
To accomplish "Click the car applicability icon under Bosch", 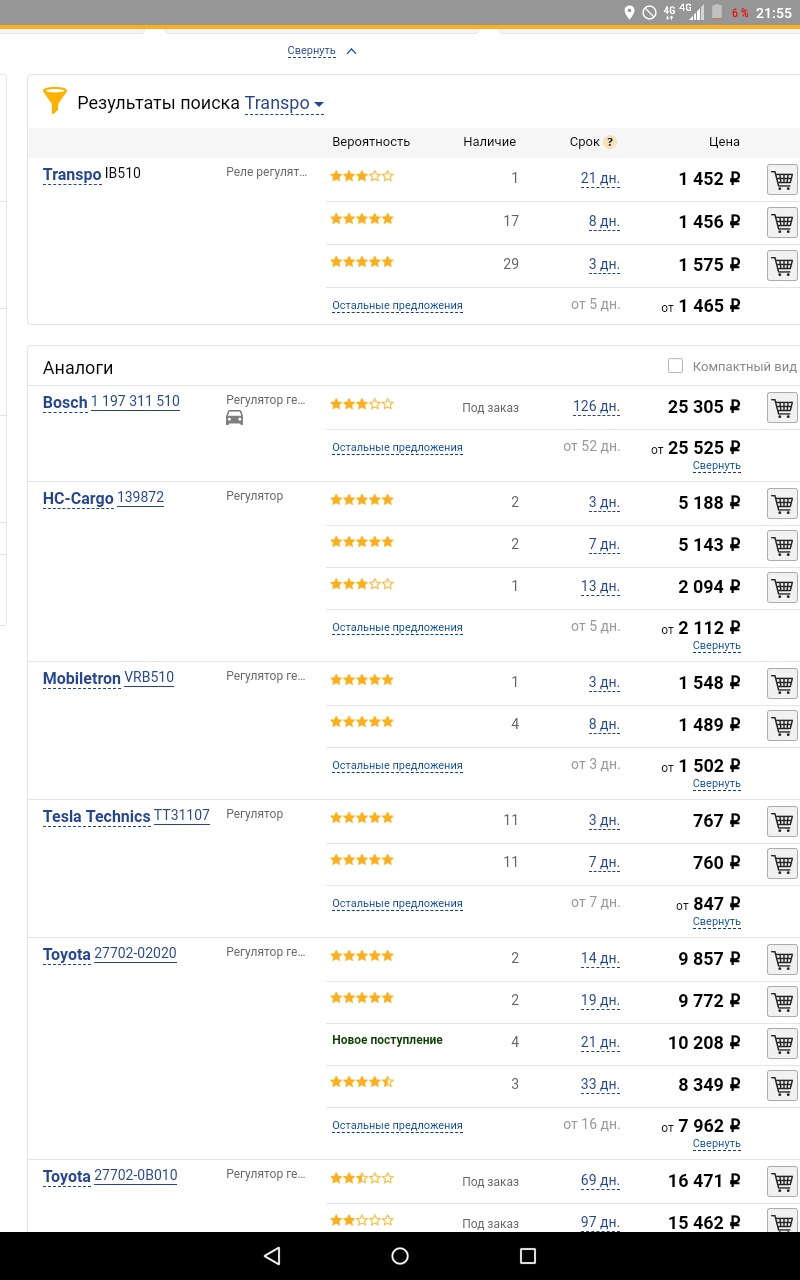I will click(x=235, y=418).
